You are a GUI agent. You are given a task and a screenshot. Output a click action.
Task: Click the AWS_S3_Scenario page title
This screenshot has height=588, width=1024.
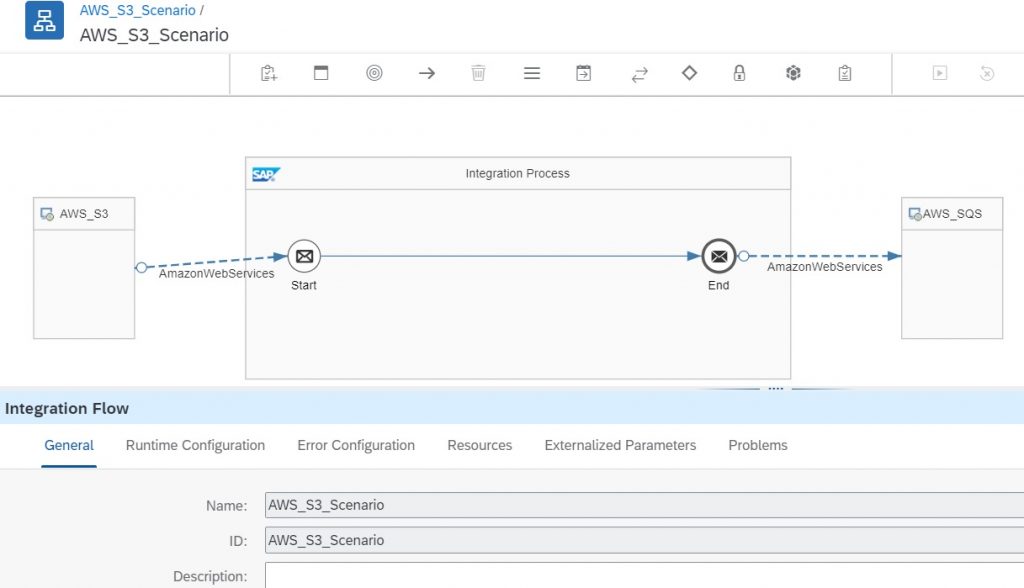[154, 35]
